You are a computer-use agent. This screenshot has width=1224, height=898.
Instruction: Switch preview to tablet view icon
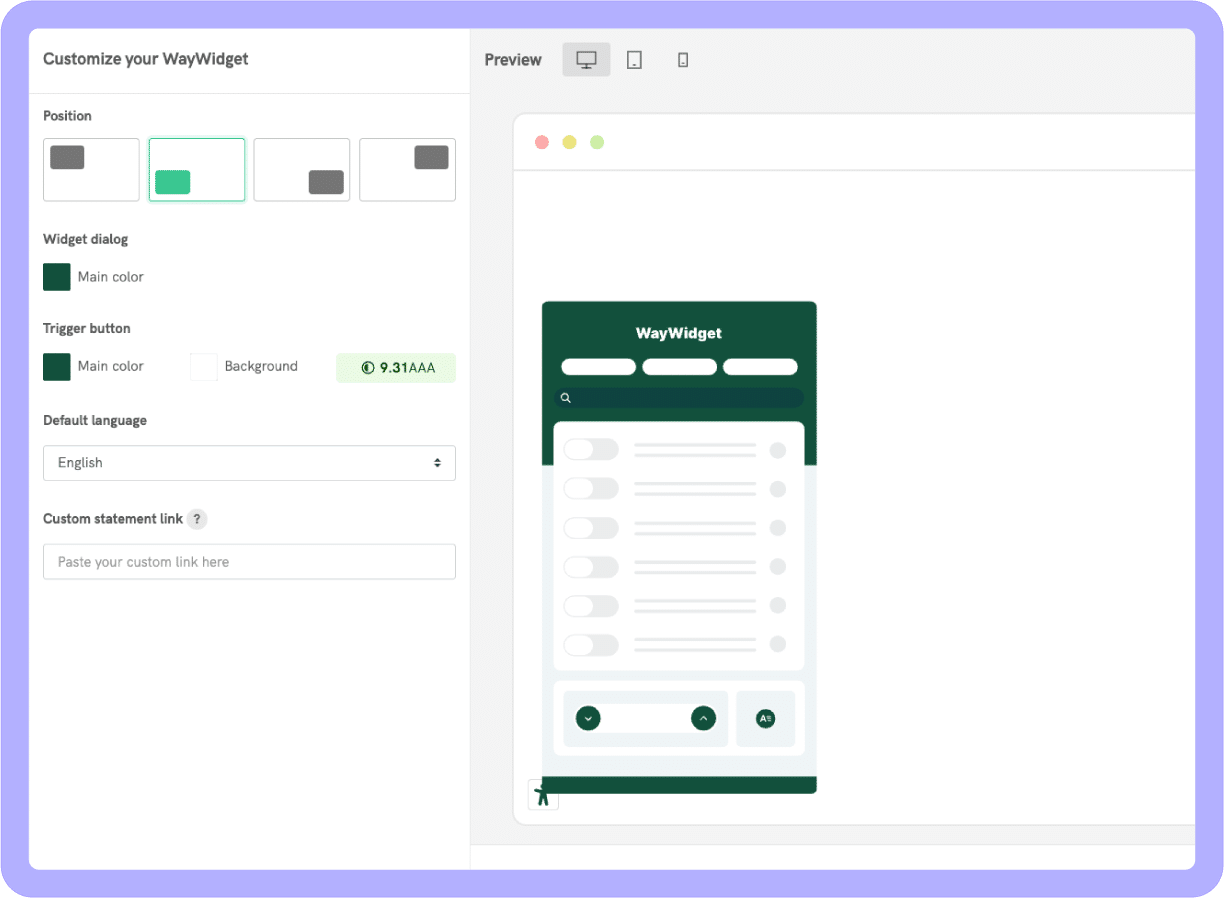tap(634, 60)
